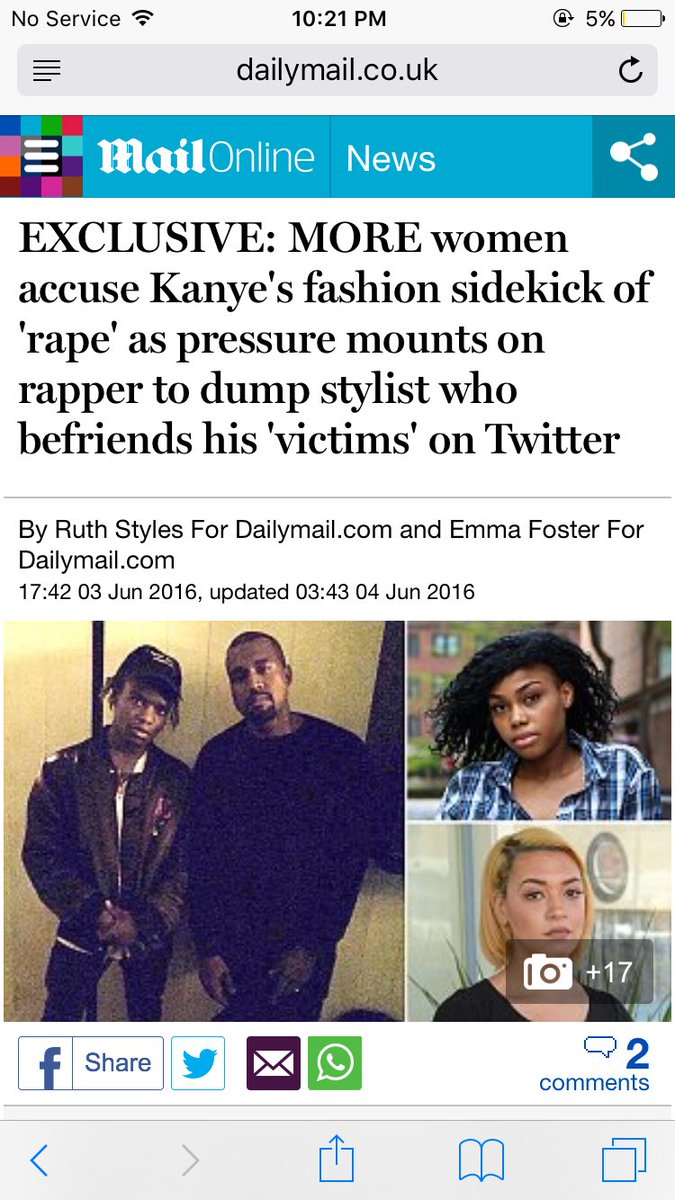The width and height of the screenshot is (675, 1200).
Task: Open the Safari reader view icon
Action: [46, 71]
